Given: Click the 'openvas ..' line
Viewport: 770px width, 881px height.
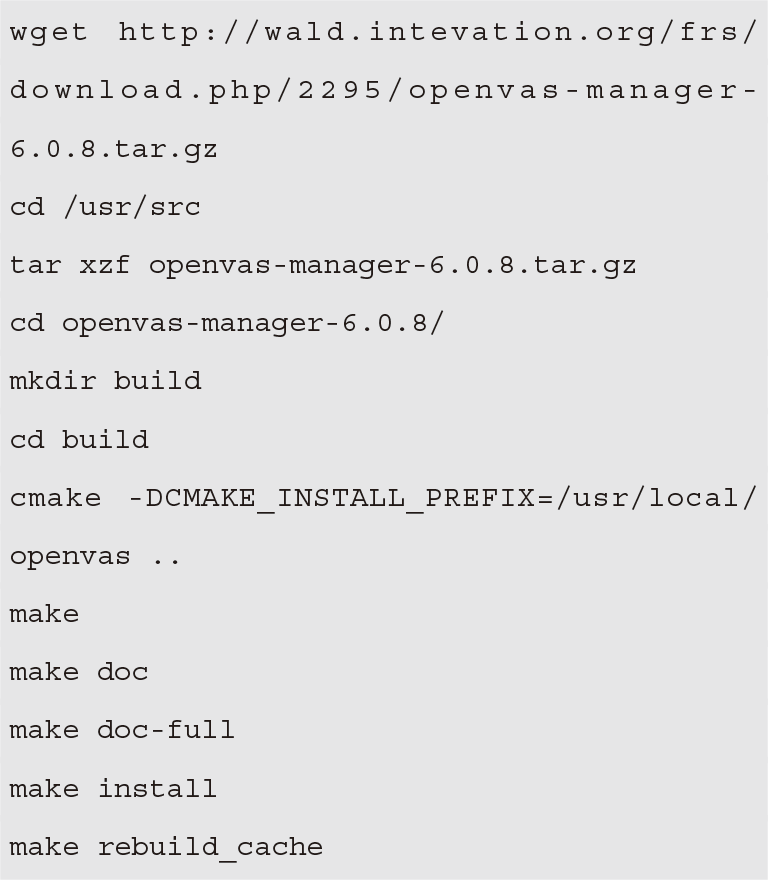Looking at the screenshot, I should coord(95,557).
